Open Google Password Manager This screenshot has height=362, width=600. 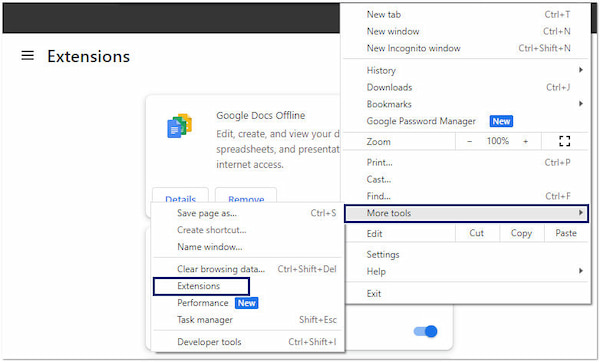coord(466,121)
